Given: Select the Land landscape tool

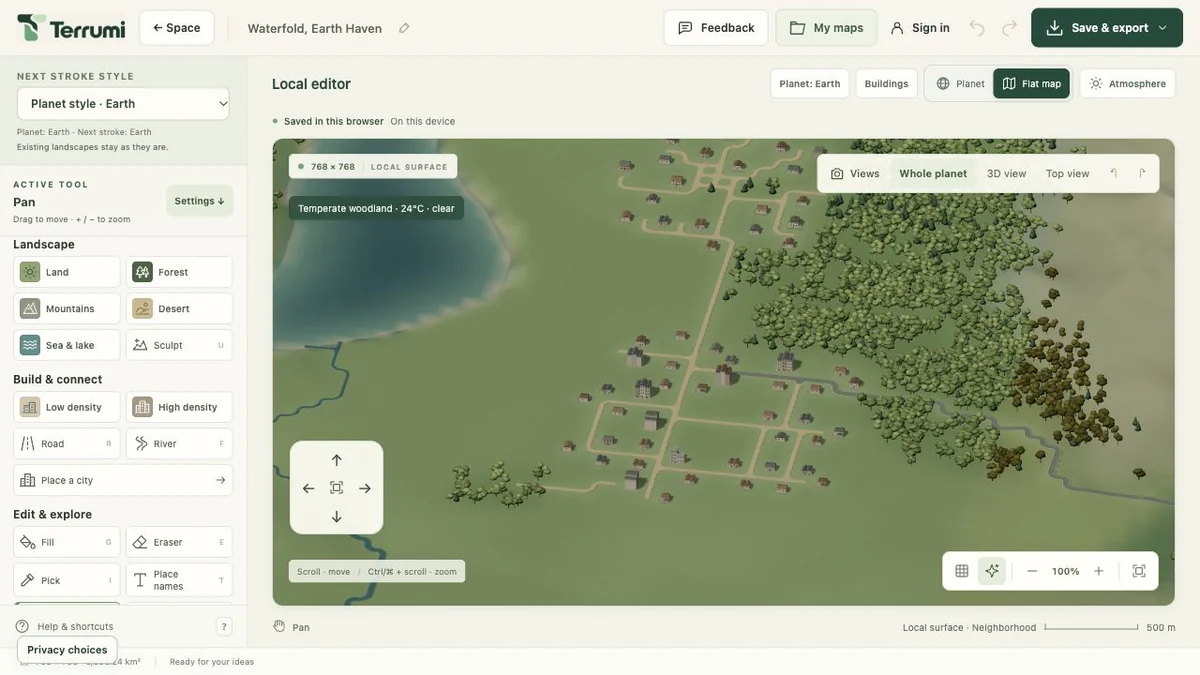Looking at the screenshot, I should (x=67, y=272).
